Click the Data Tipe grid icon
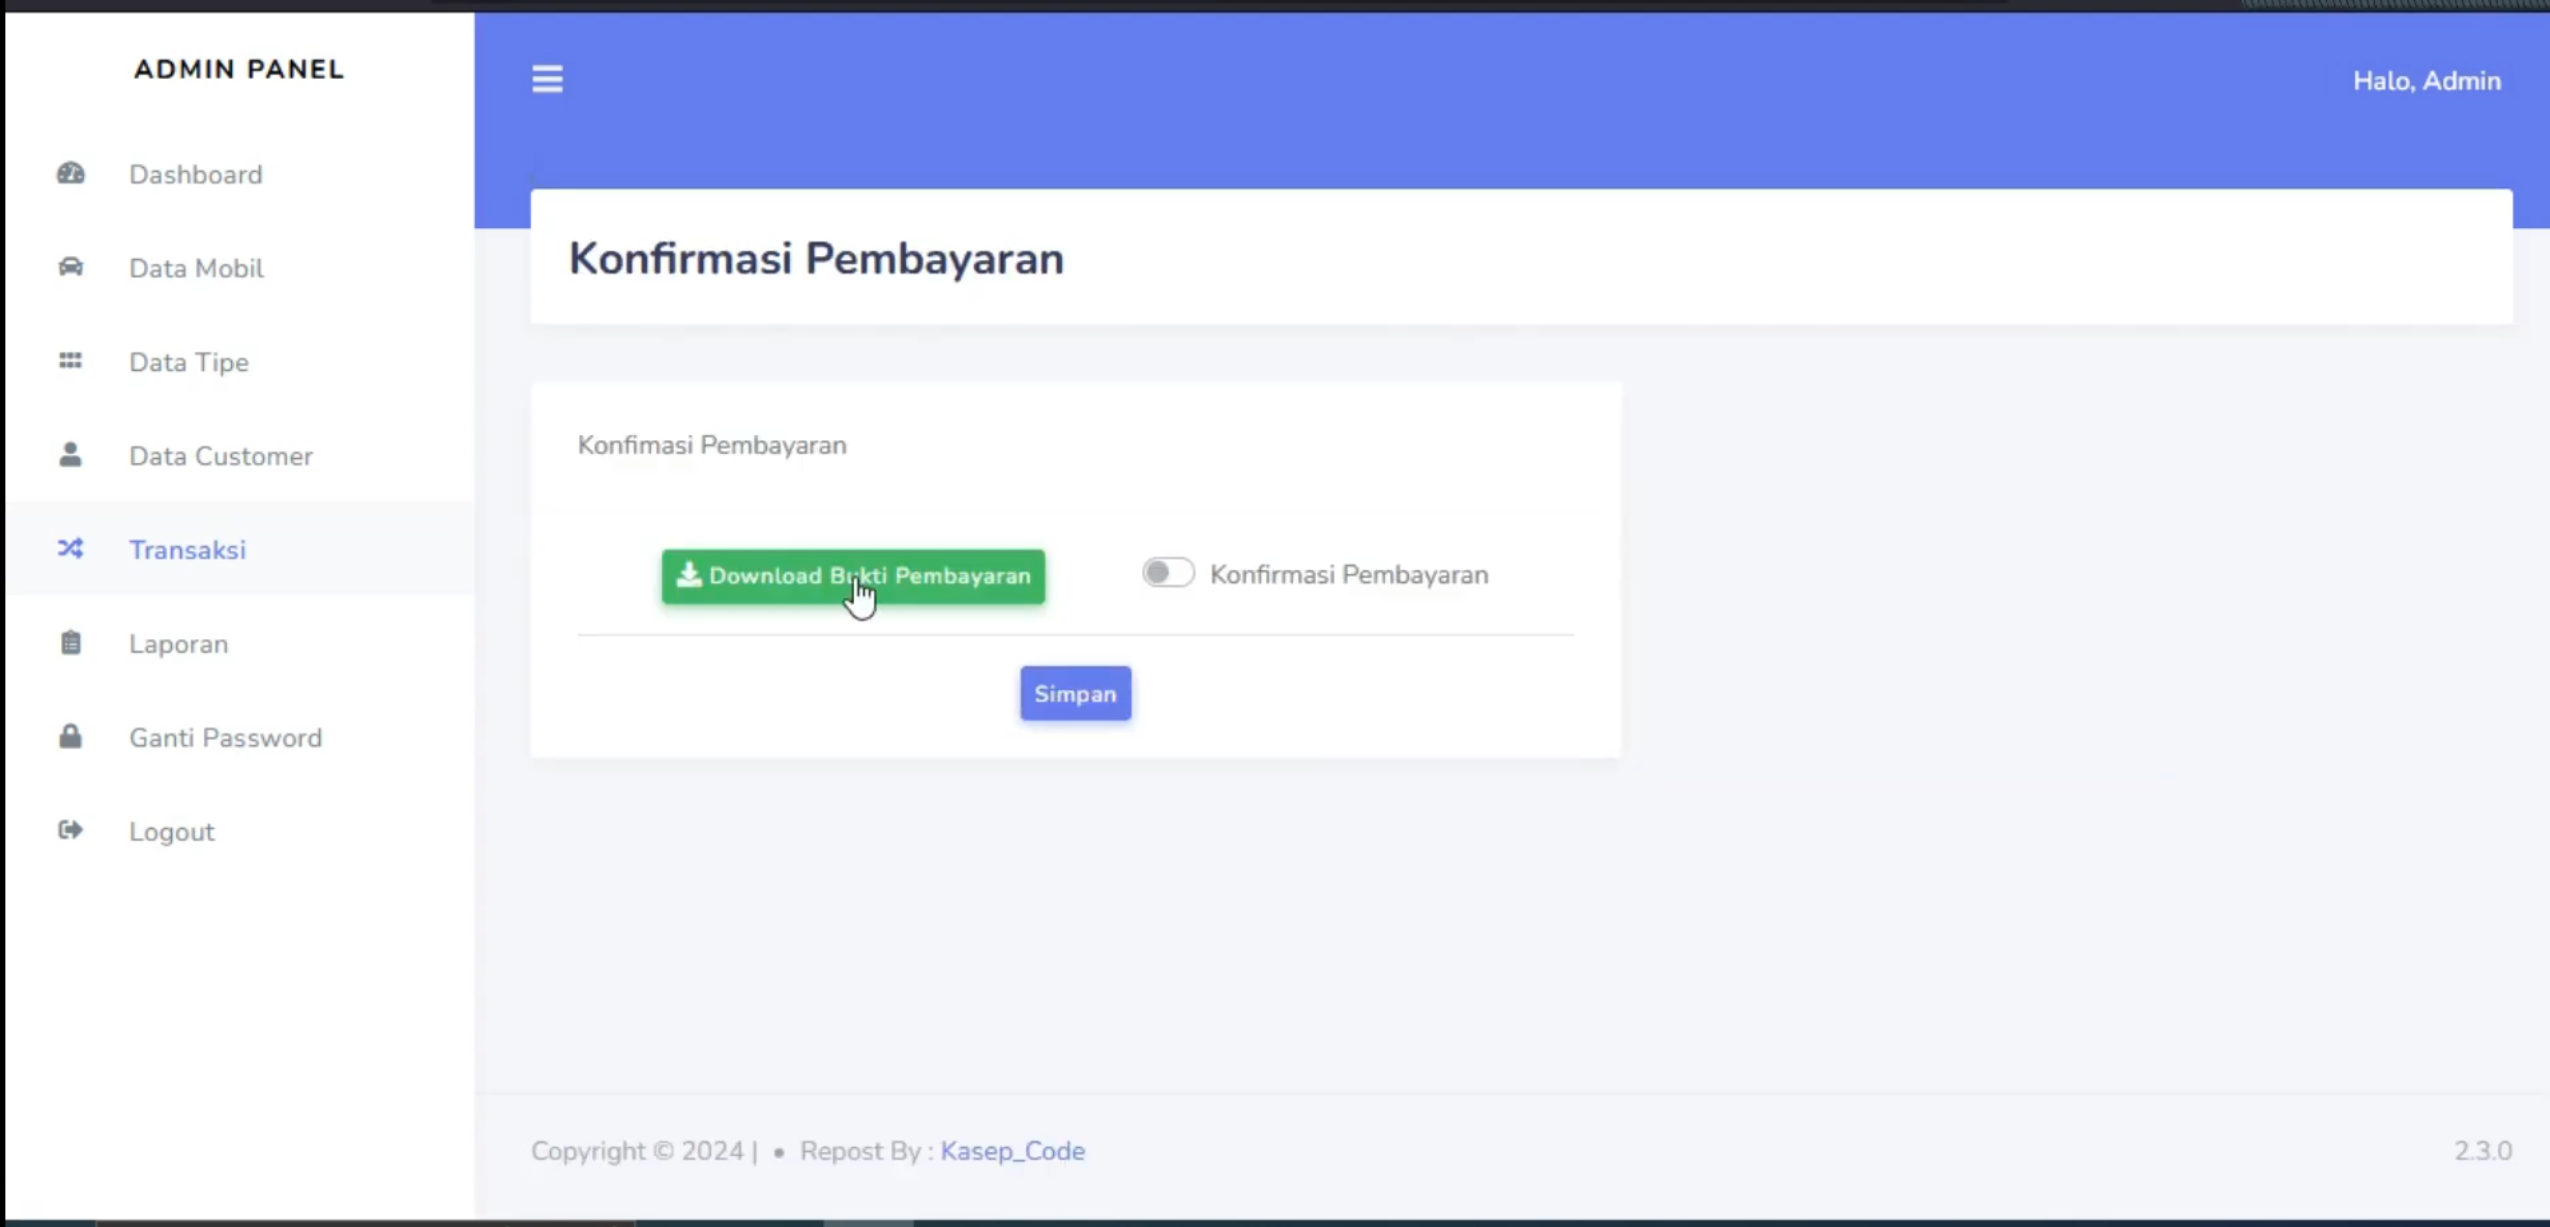Viewport: 2550px width, 1227px height. [70, 361]
